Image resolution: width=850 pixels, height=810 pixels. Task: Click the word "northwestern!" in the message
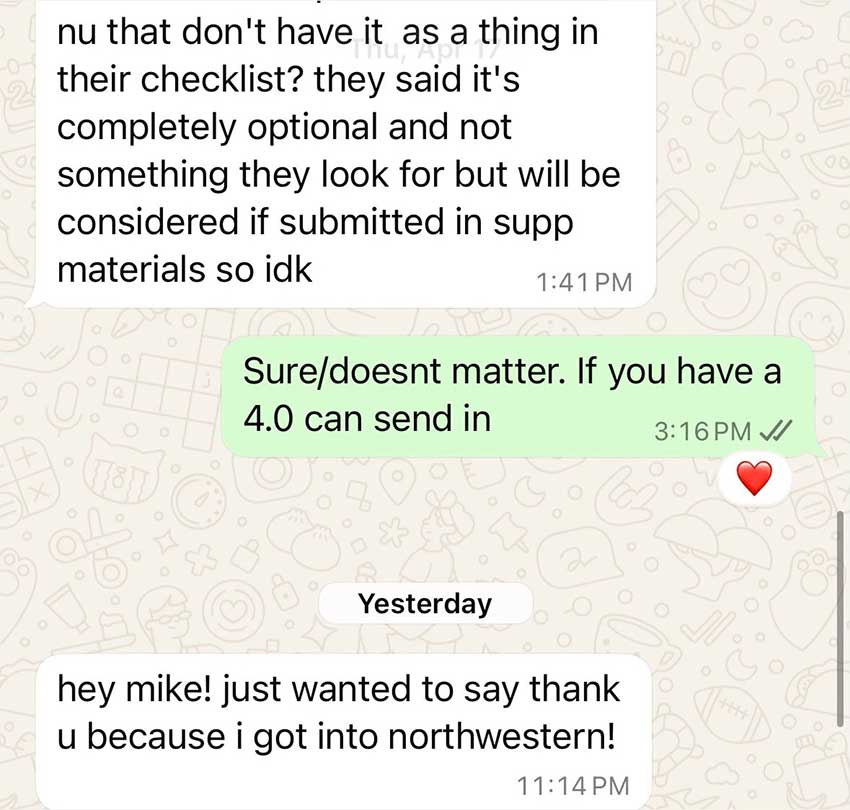(x=502, y=737)
